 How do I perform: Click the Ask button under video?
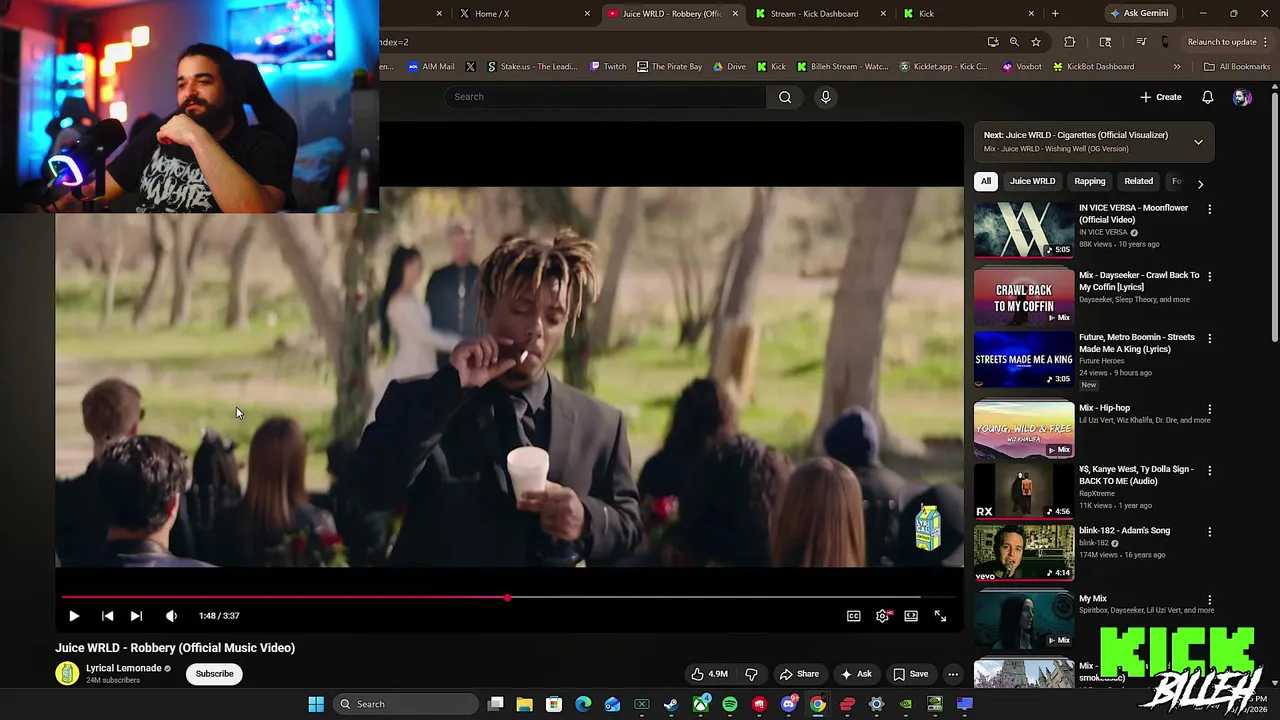click(x=856, y=674)
